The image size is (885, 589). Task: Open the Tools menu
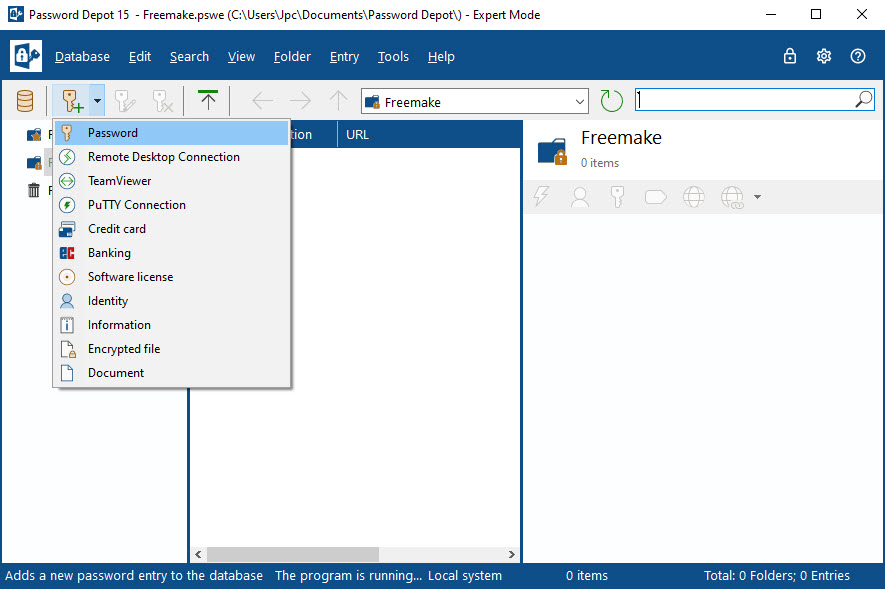[x=393, y=56]
